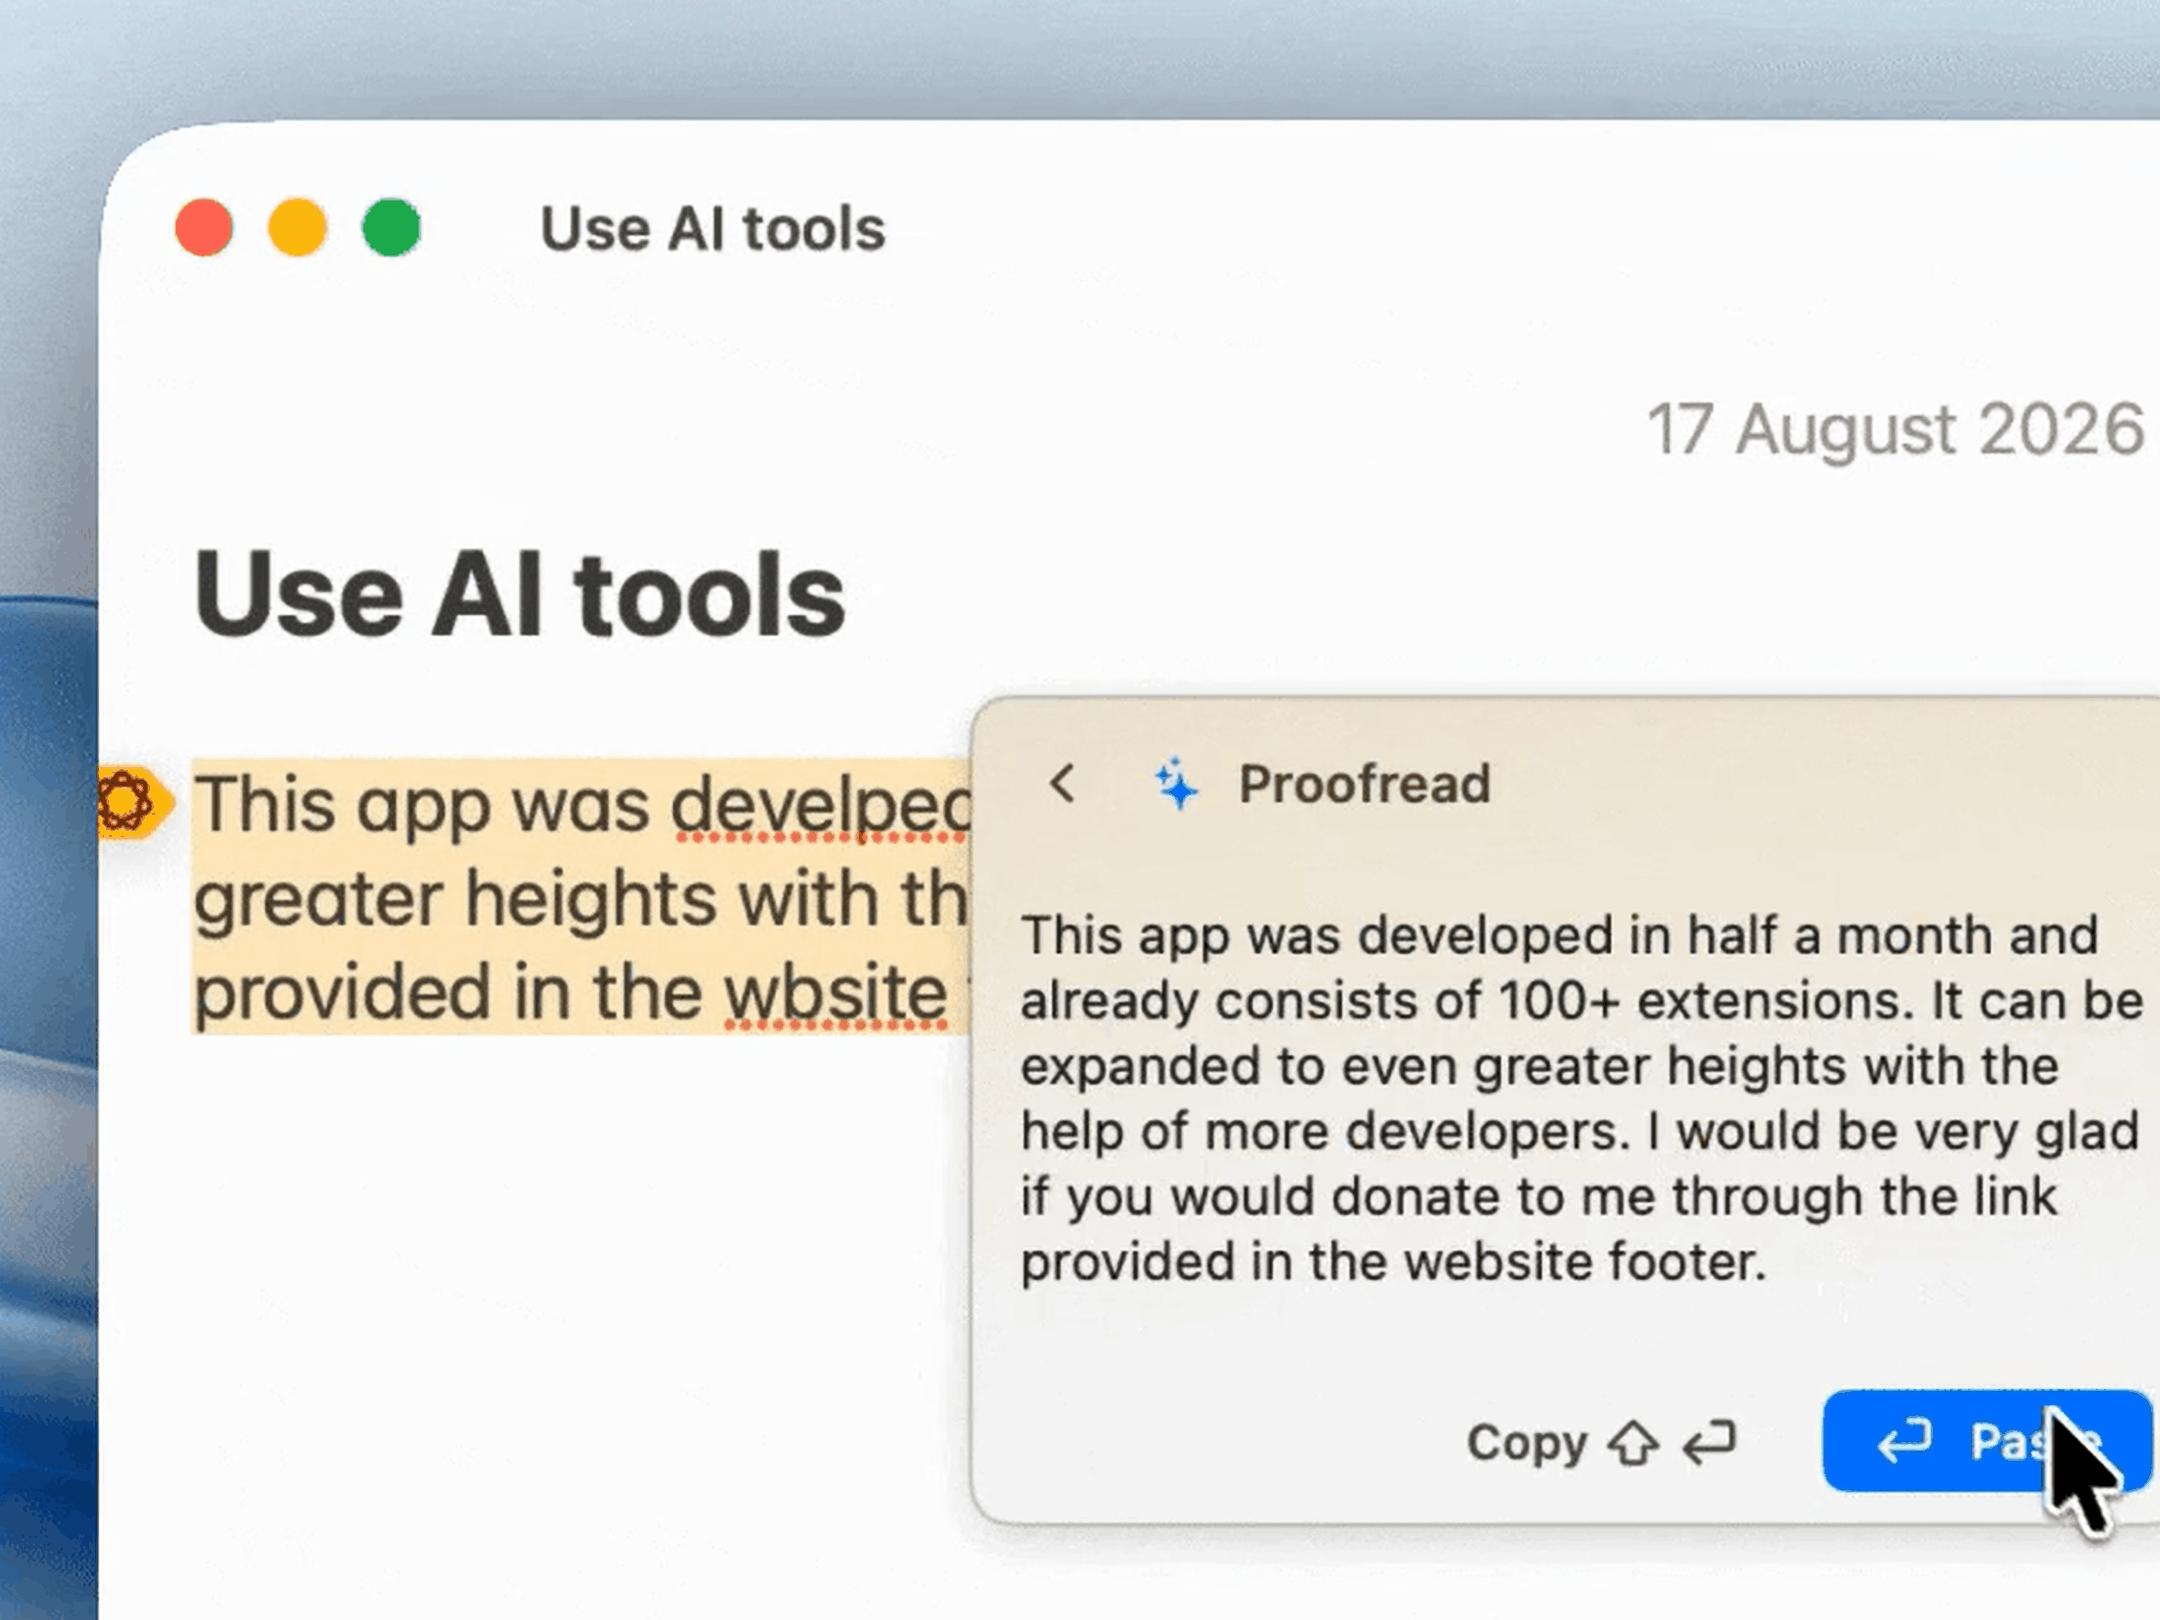Click the "Use AI tools" window title text

tap(713, 229)
